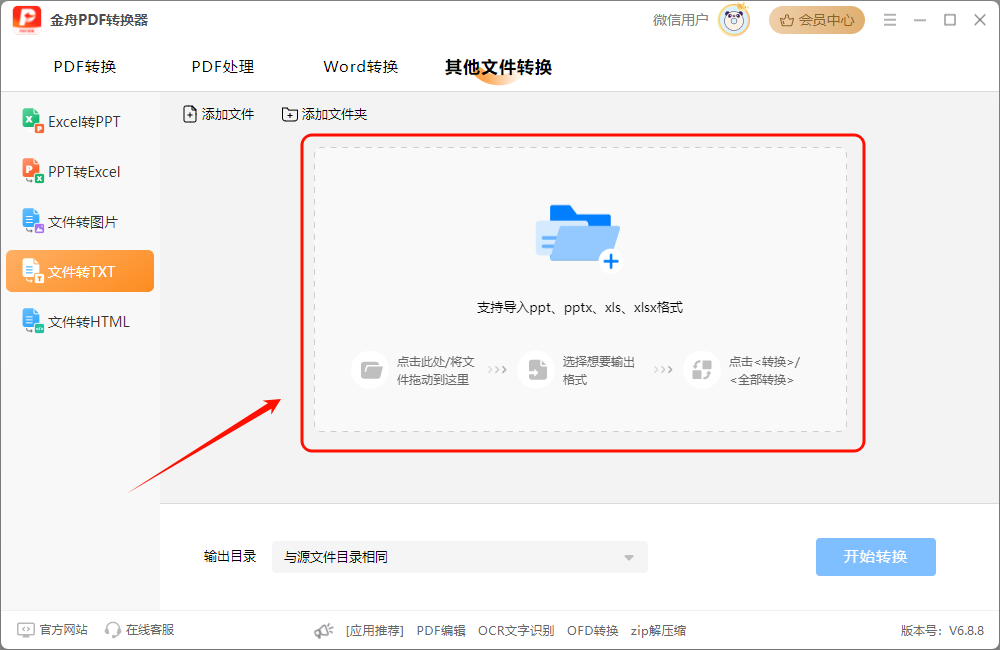Viewport: 1000px width, 650px height.
Task: Select 文件转图片 in sidebar
Action: [x=80, y=222]
